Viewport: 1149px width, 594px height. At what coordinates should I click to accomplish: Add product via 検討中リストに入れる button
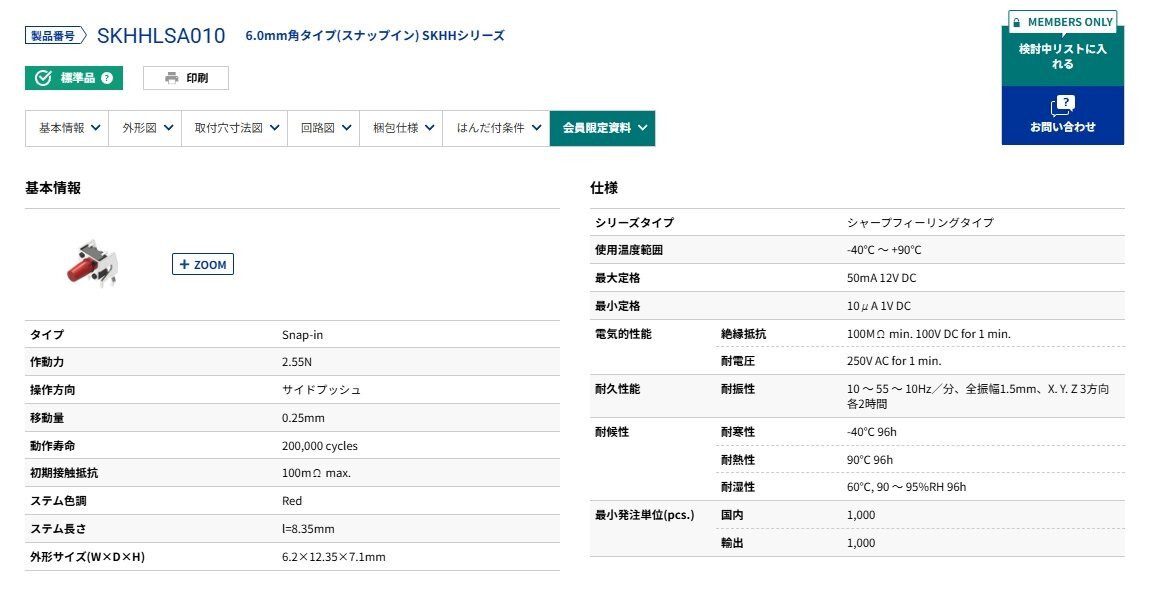(x=1062, y=56)
